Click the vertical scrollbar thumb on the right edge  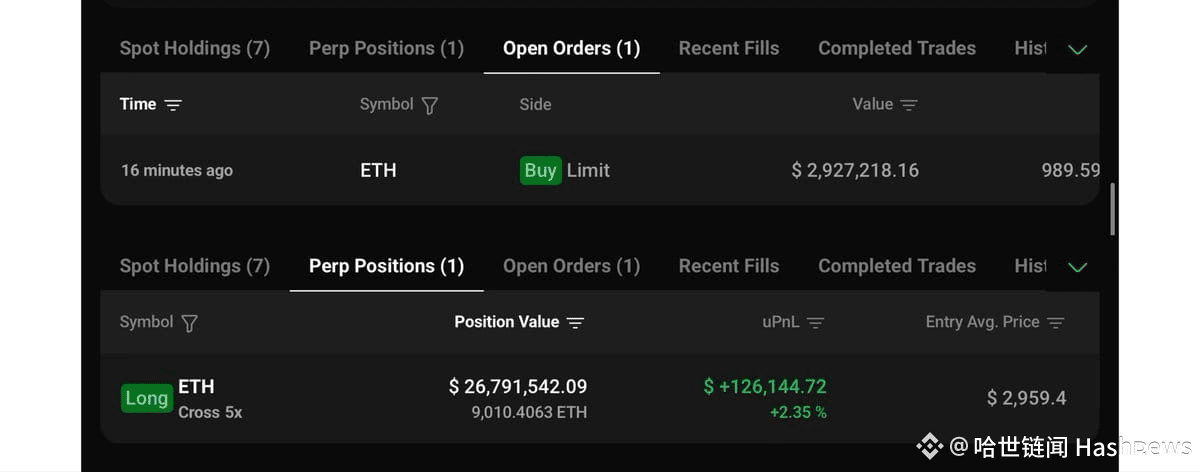(x=1113, y=208)
